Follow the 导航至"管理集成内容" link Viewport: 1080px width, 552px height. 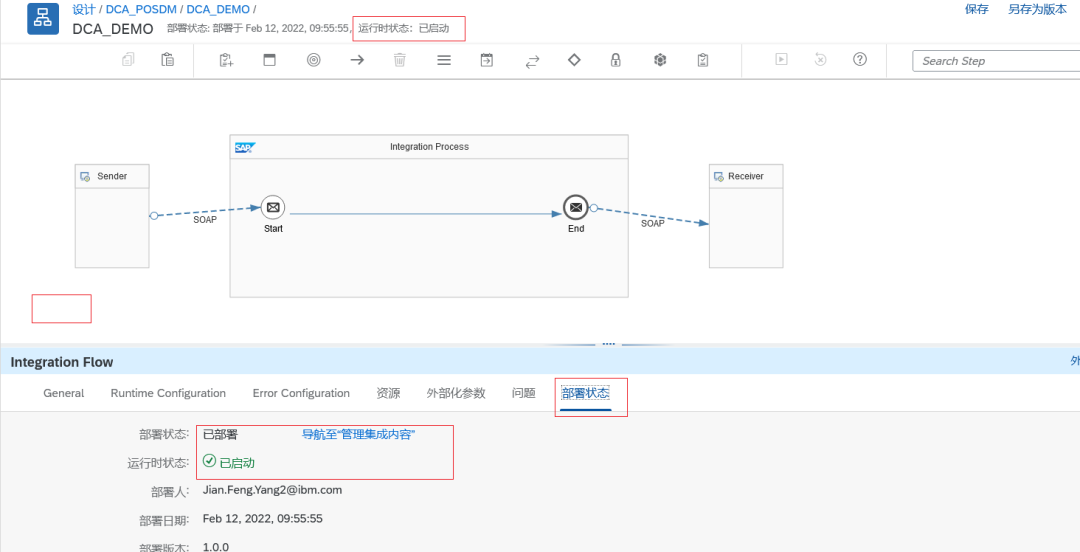point(359,435)
